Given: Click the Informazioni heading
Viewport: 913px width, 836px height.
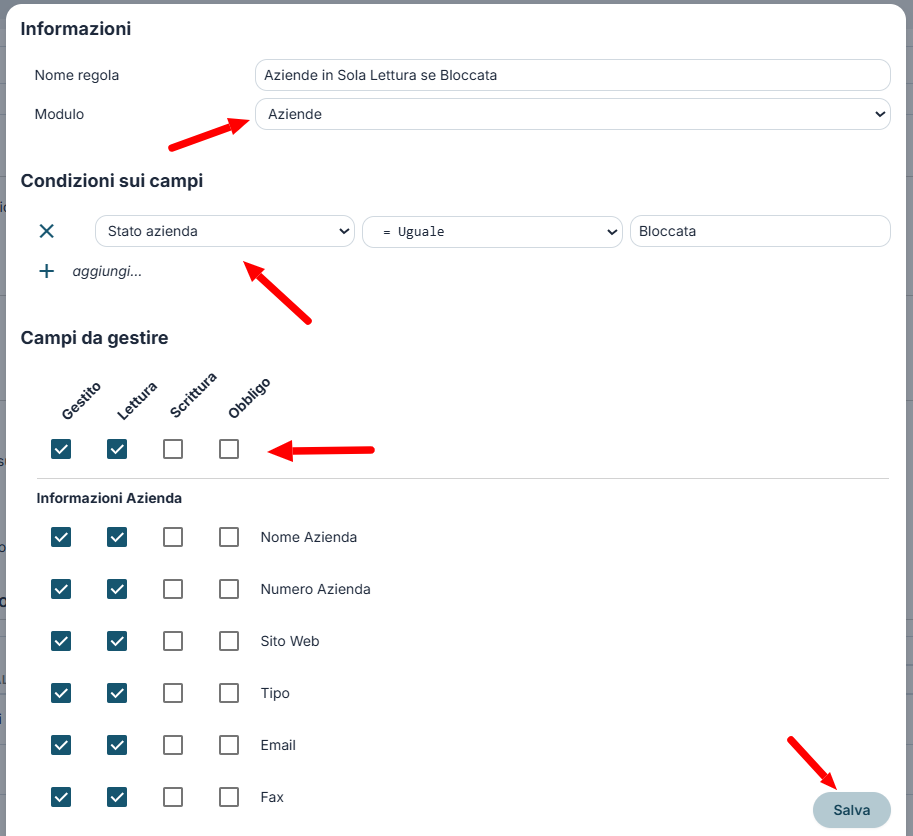Looking at the screenshot, I should point(76,29).
